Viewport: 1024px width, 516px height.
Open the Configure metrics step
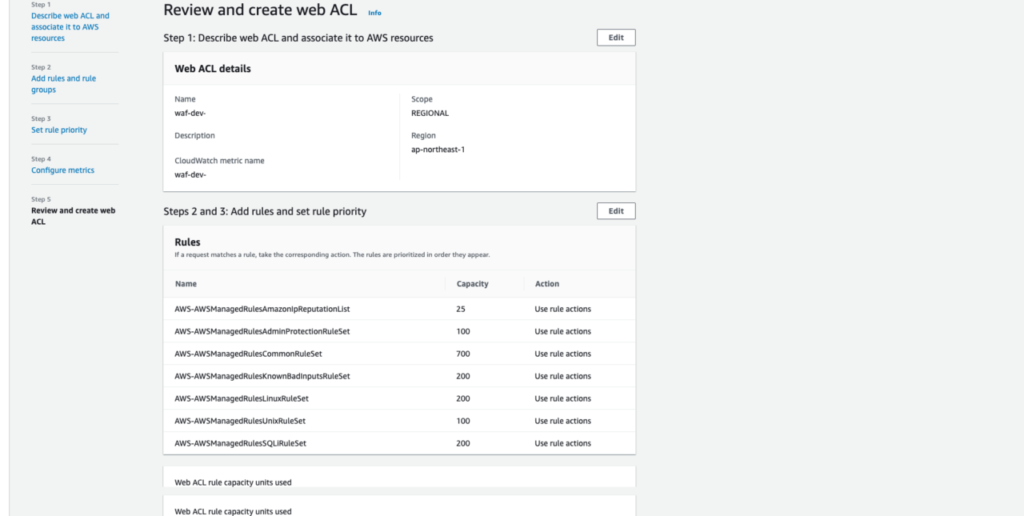click(x=63, y=170)
